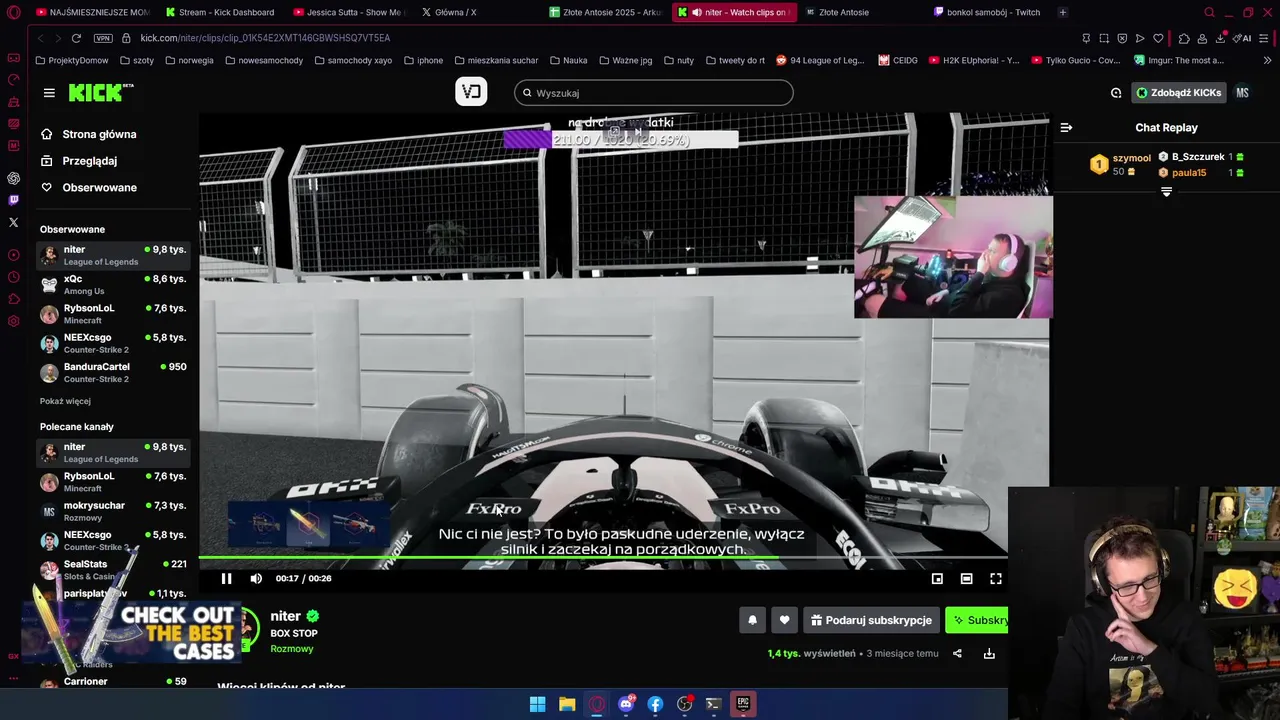1280x720 pixels.
Task: Download the clip
Action: [x=989, y=653]
